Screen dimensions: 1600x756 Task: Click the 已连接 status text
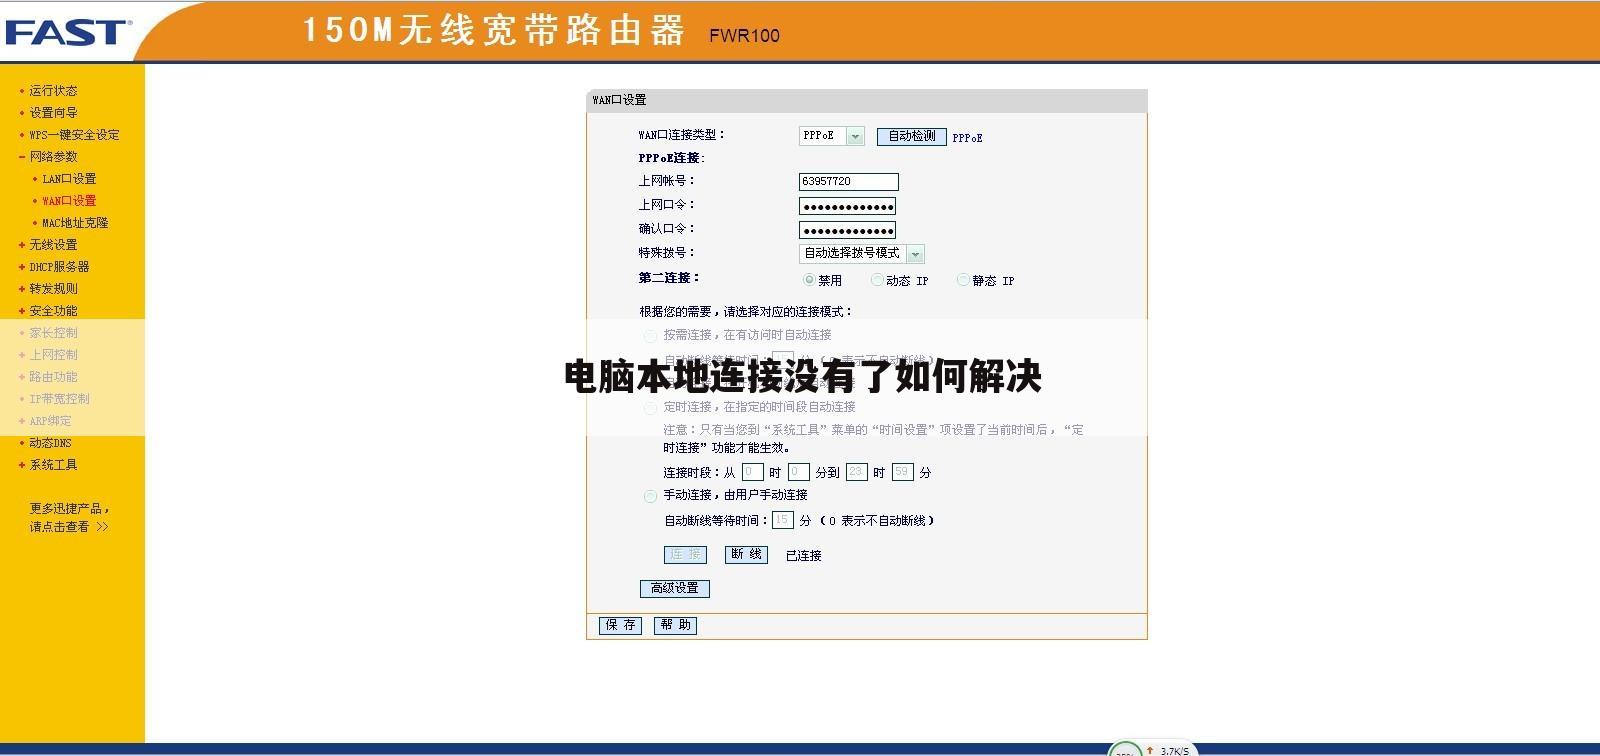[x=803, y=556]
